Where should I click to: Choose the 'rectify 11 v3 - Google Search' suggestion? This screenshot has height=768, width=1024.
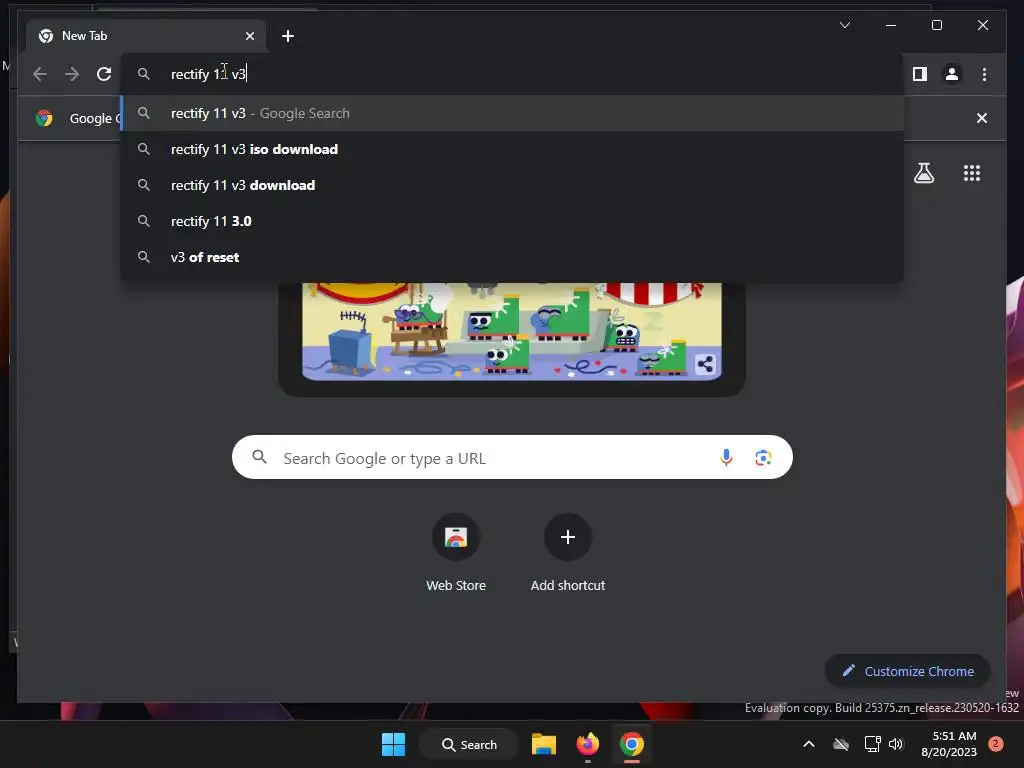coord(513,113)
